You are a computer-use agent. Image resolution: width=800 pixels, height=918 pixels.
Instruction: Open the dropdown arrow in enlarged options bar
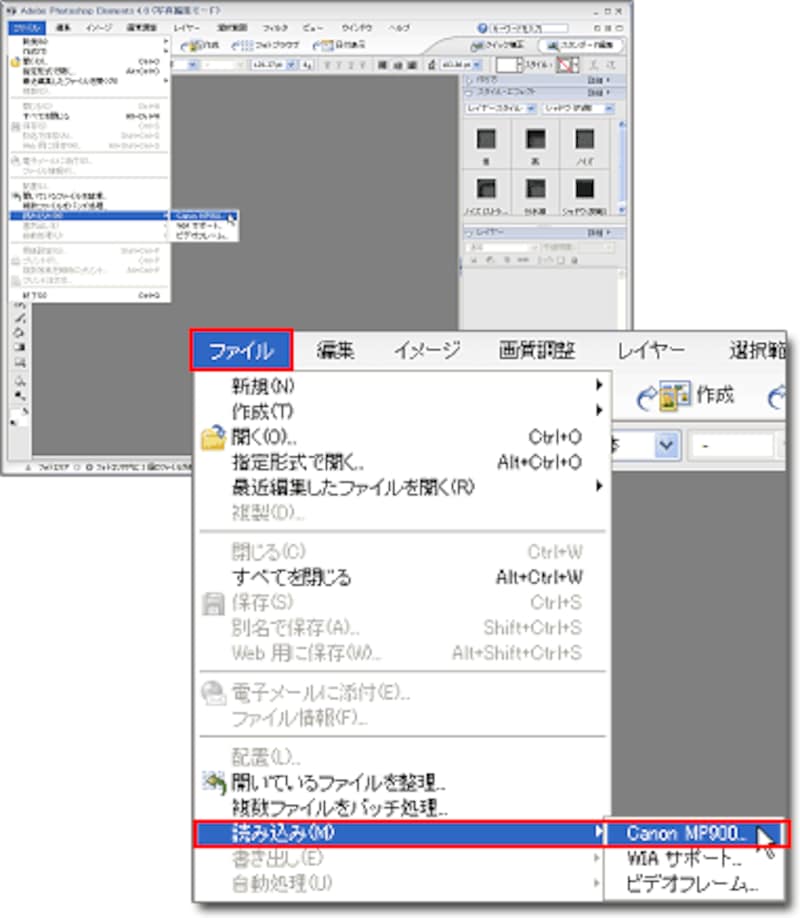tap(666, 446)
